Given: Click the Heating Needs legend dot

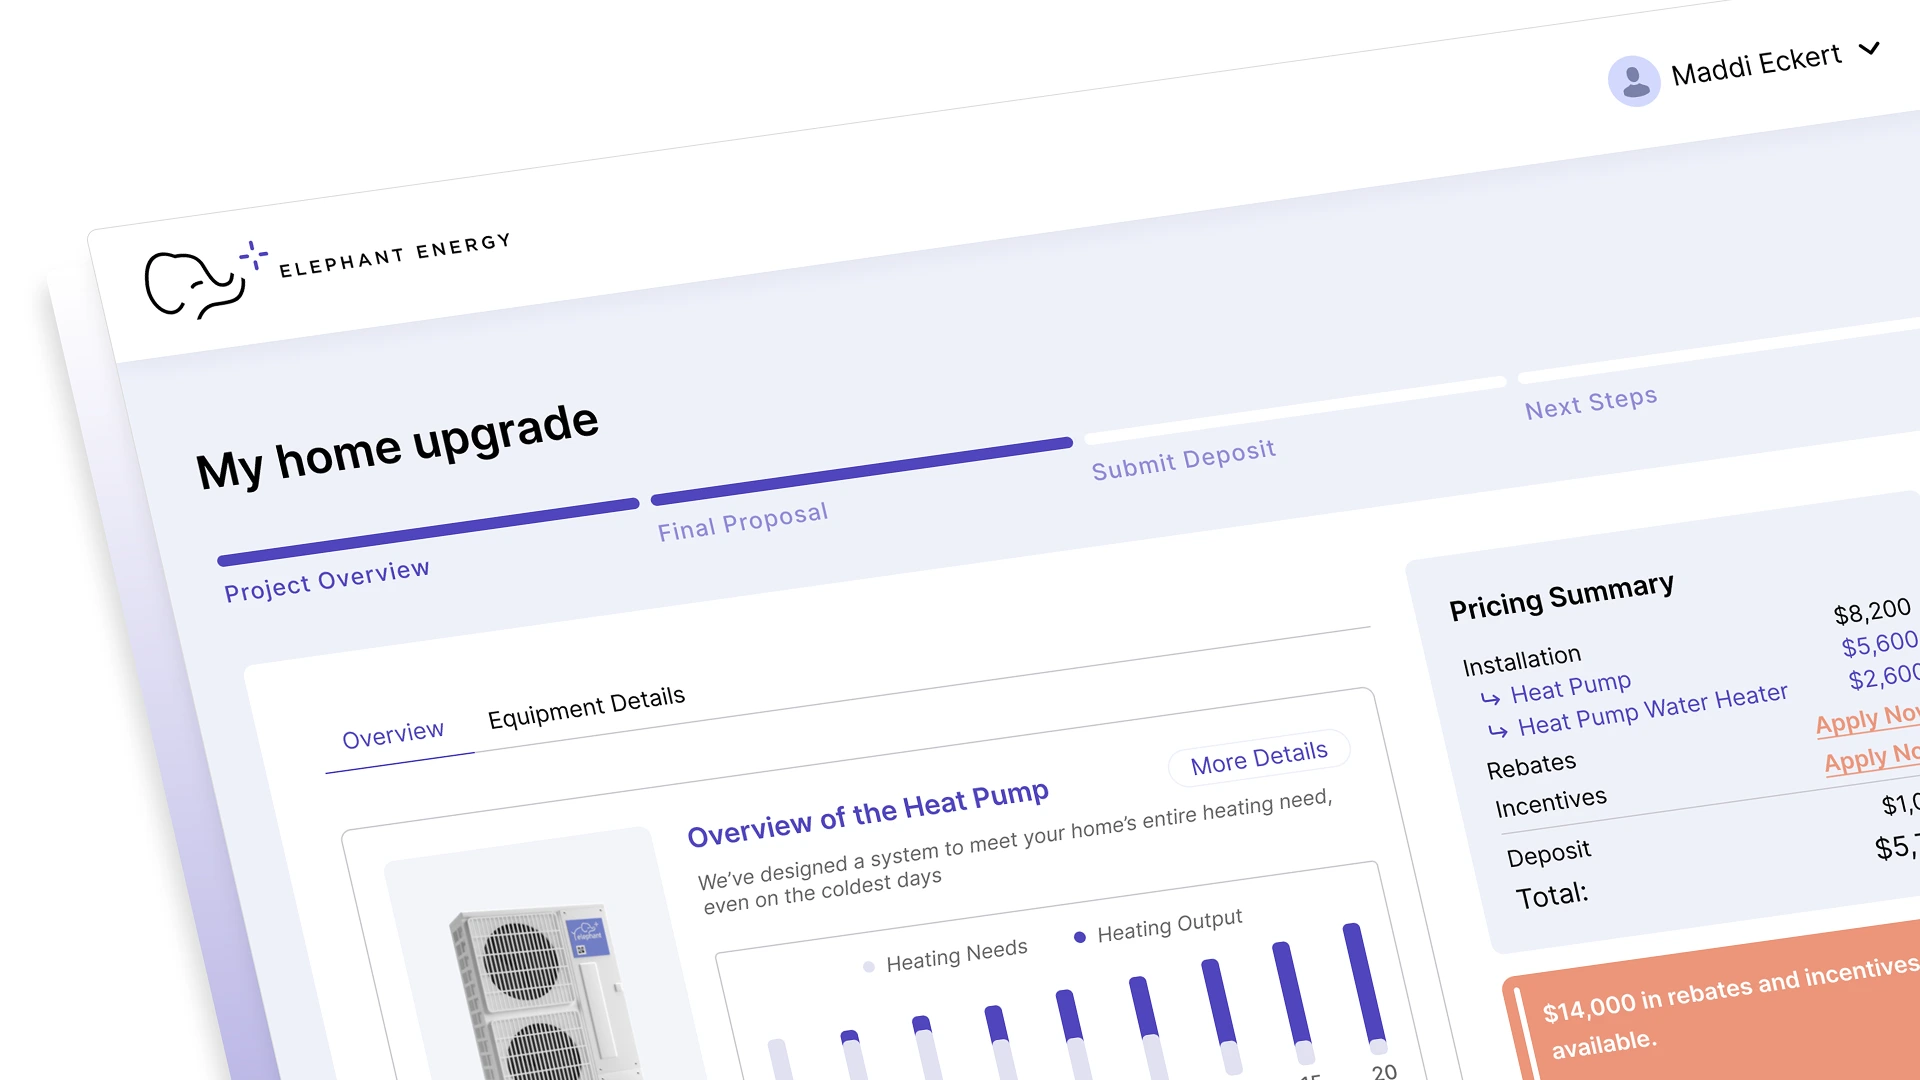Looking at the screenshot, I should click(x=868, y=966).
